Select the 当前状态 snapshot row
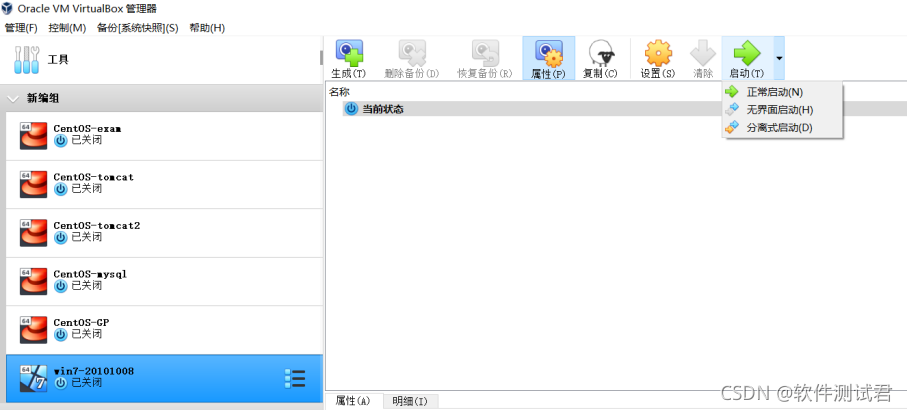This screenshot has height=411, width=908. (624, 109)
